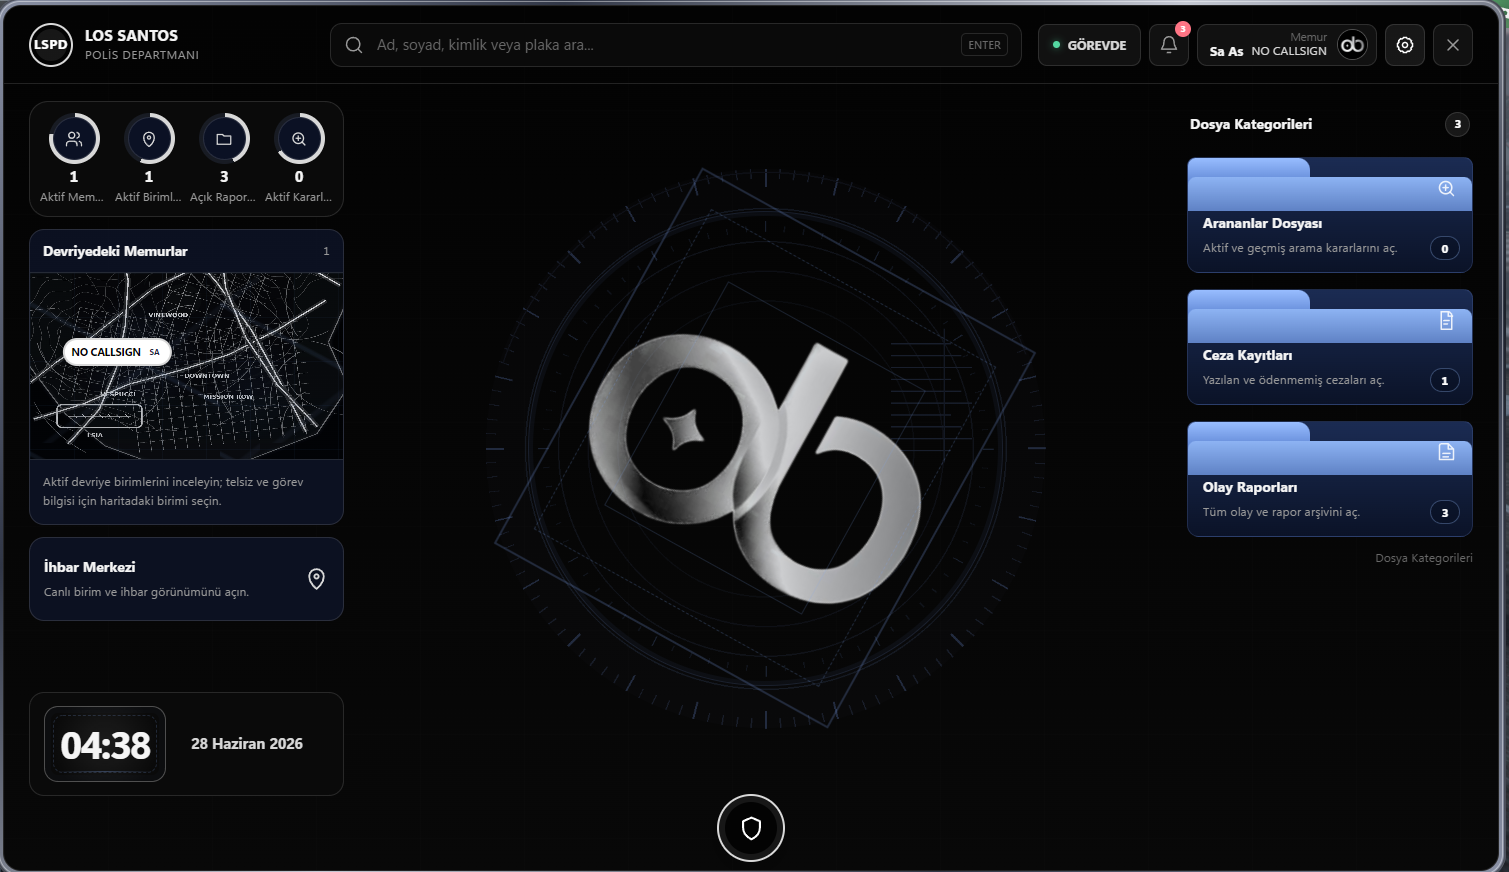The width and height of the screenshot is (1509, 872).
Task: Select the Devriyedeki Memurlar heading
Action: click(115, 251)
